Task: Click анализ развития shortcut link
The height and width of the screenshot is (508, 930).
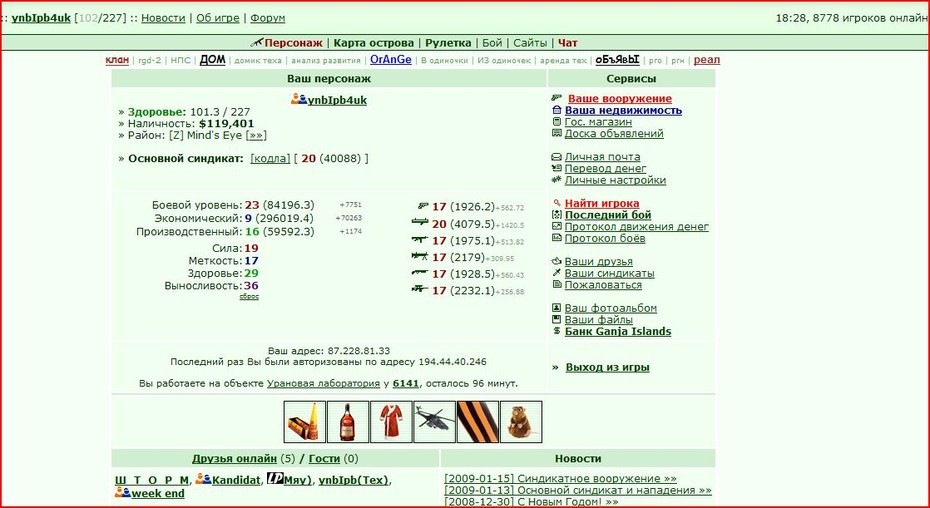Action: 326,60
